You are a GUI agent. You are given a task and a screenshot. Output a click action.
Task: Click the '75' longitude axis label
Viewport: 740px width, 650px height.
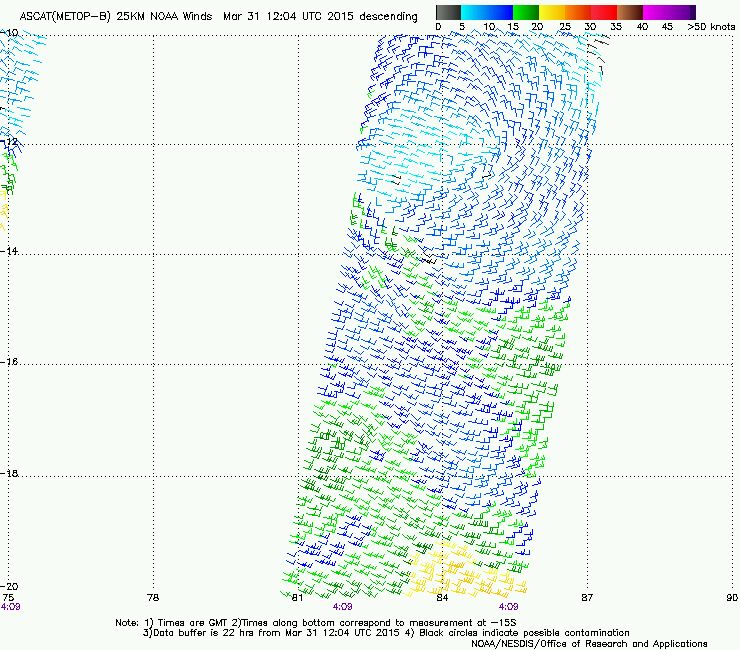point(8,598)
